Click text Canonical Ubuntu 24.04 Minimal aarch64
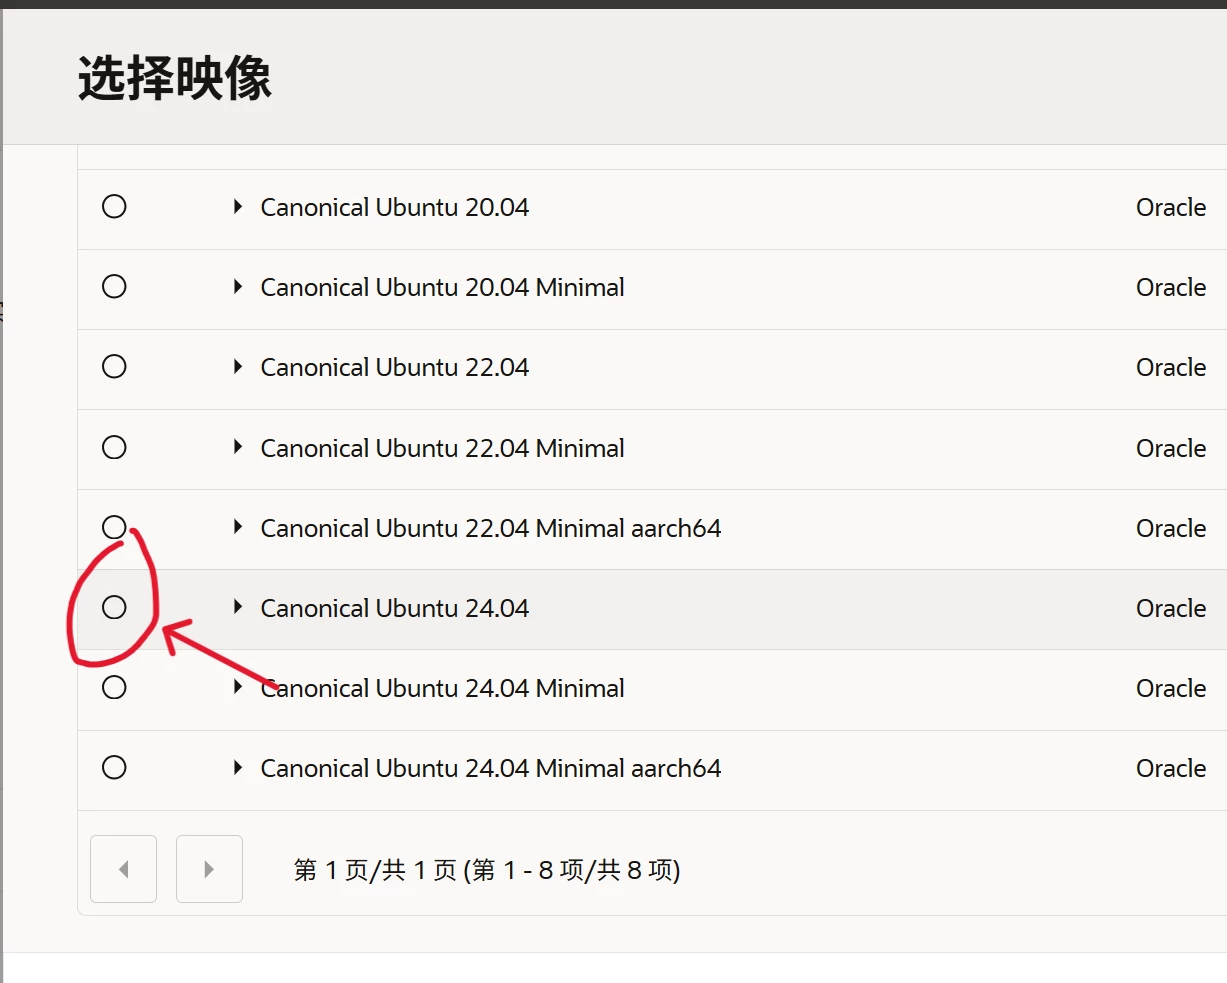The width and height of the screenshot is (1227, 983). [491, 768]
